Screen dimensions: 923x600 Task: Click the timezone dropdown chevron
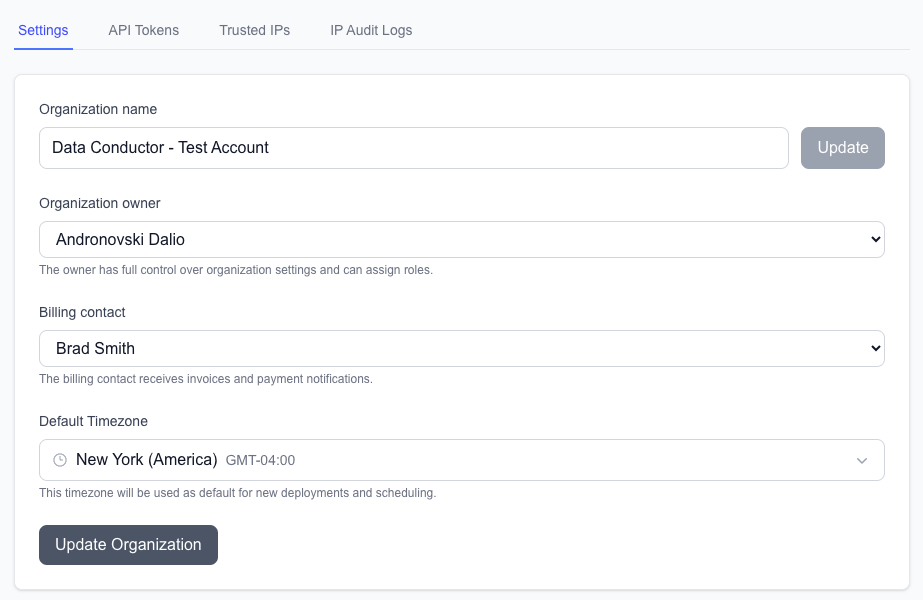(x=862, y=460)
